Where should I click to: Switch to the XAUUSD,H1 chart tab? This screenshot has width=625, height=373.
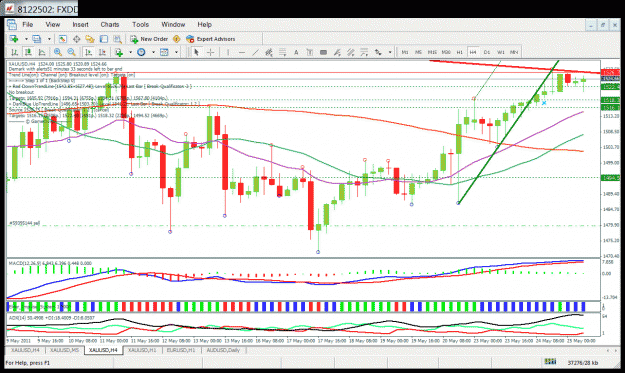142,350
